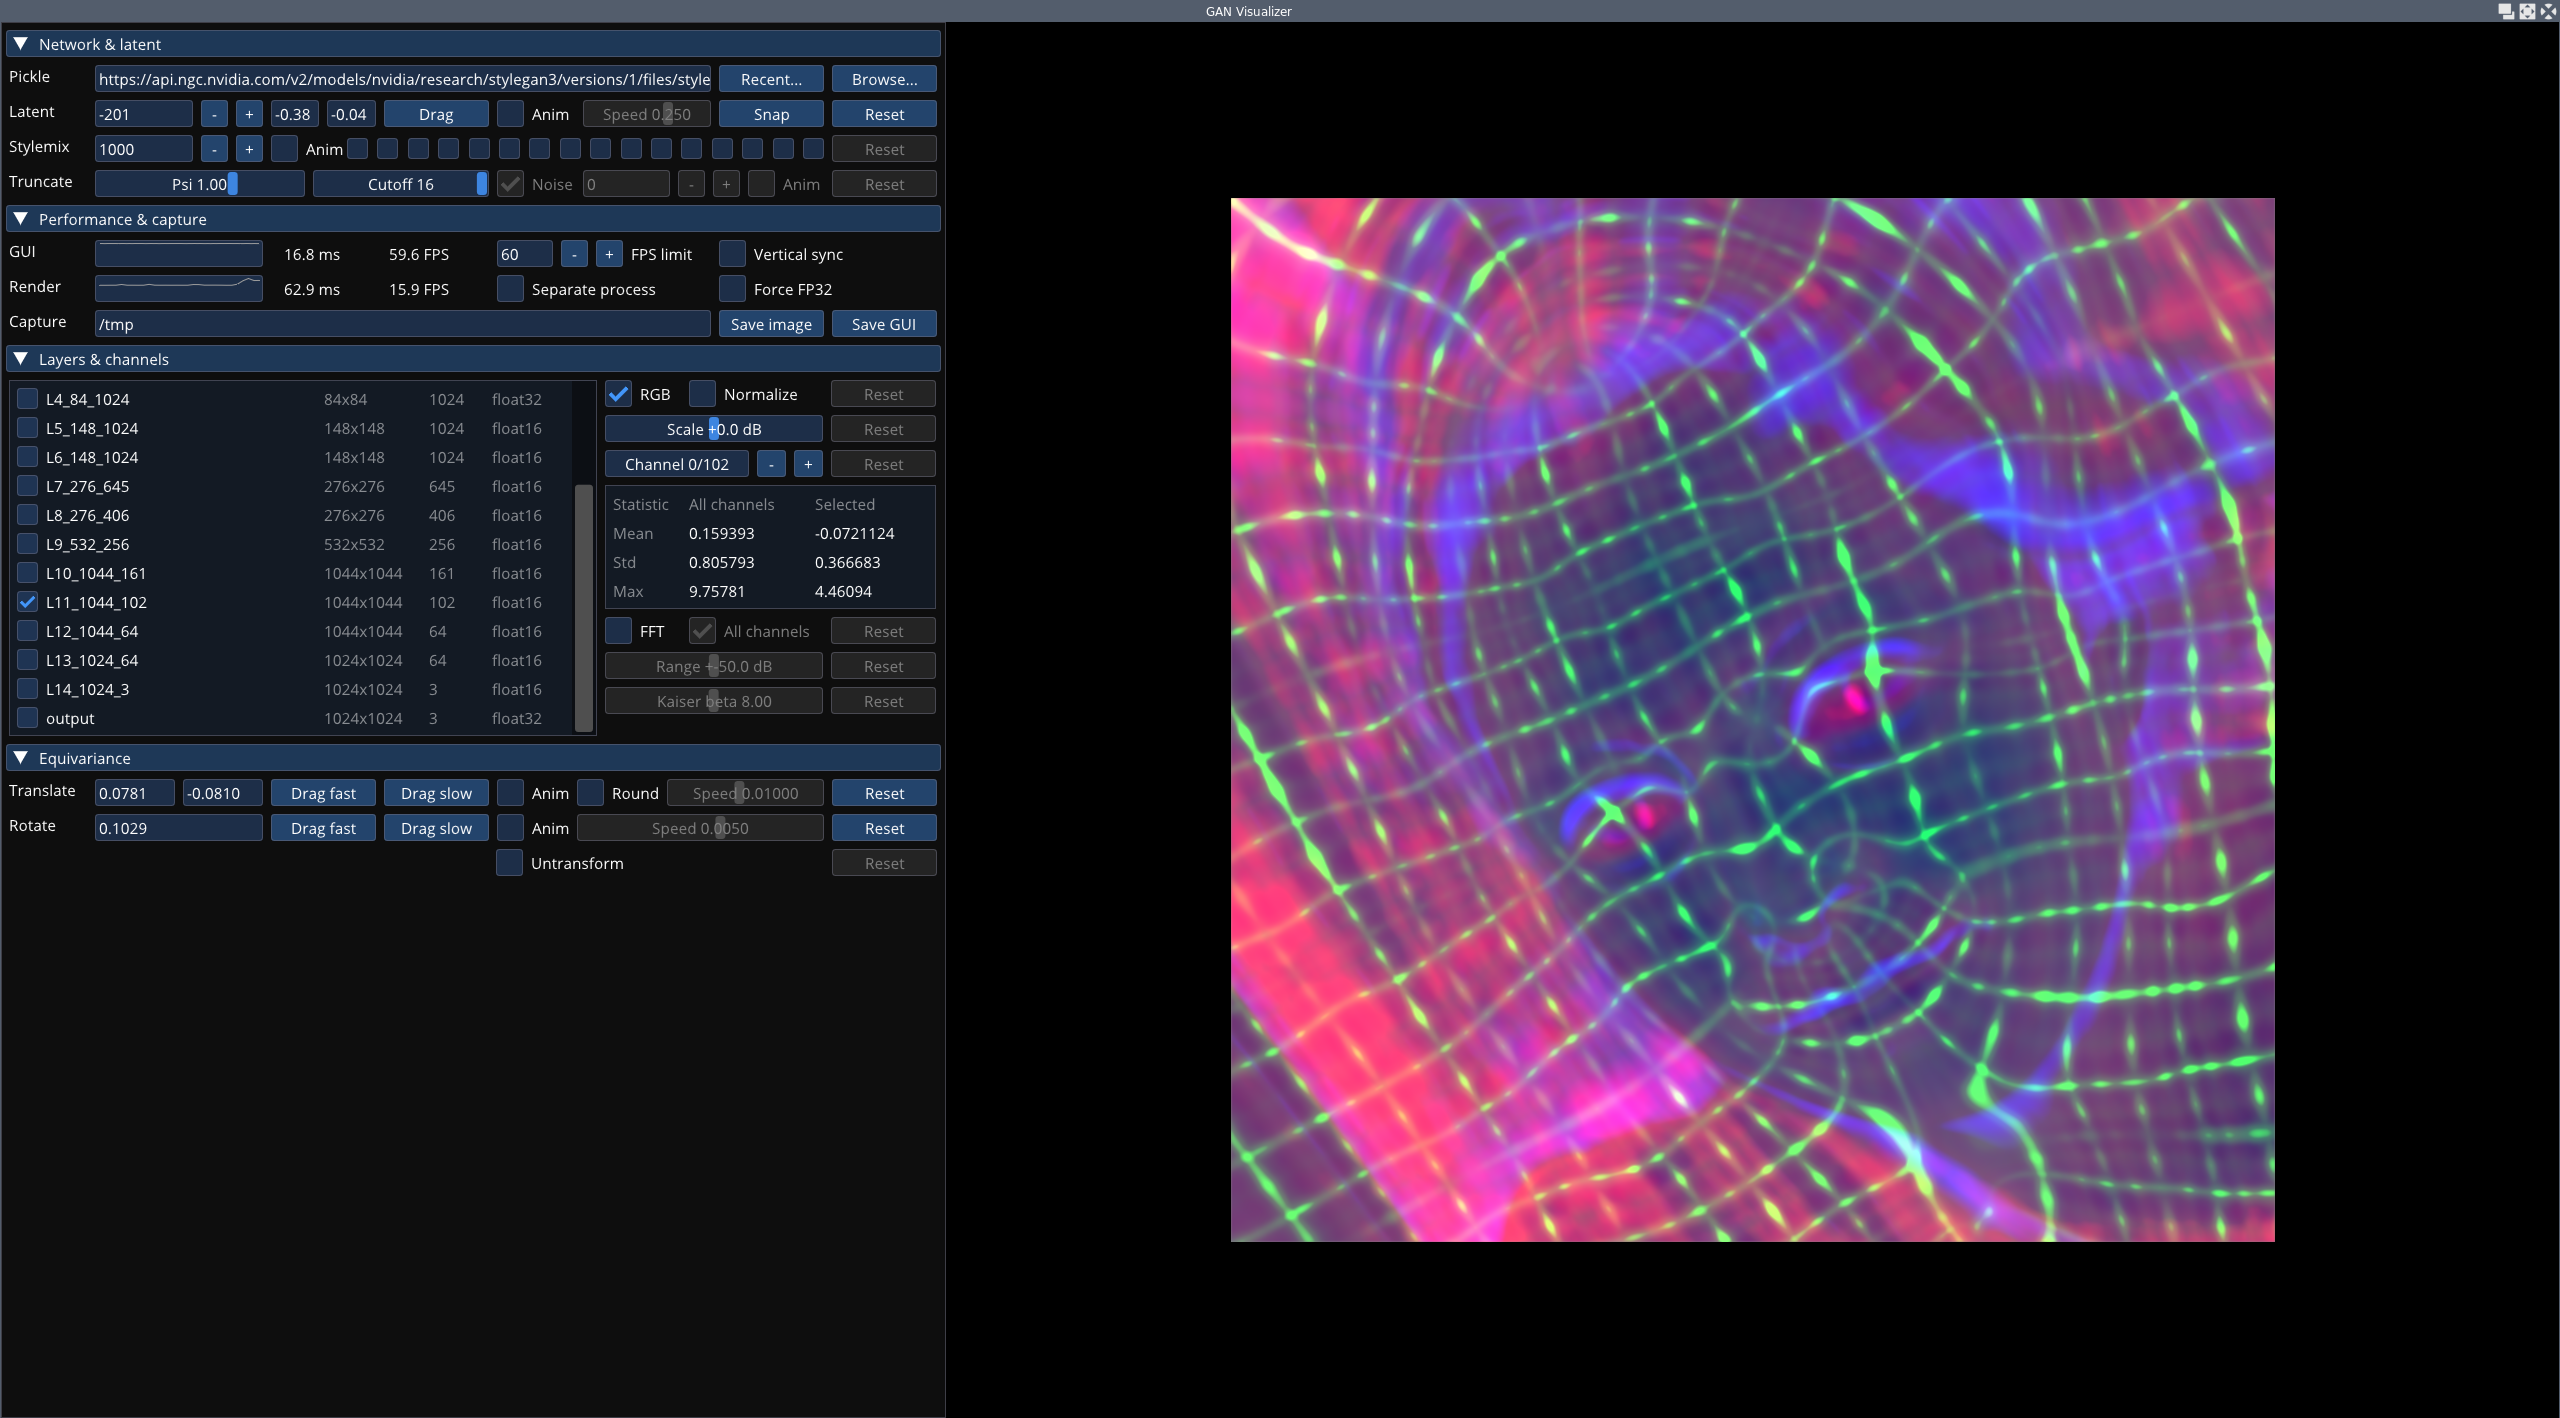The width and height of the screenshot is (2560, 1418).
Task: Click the Drag slow button for Rotate
Action: click(435, 828)
